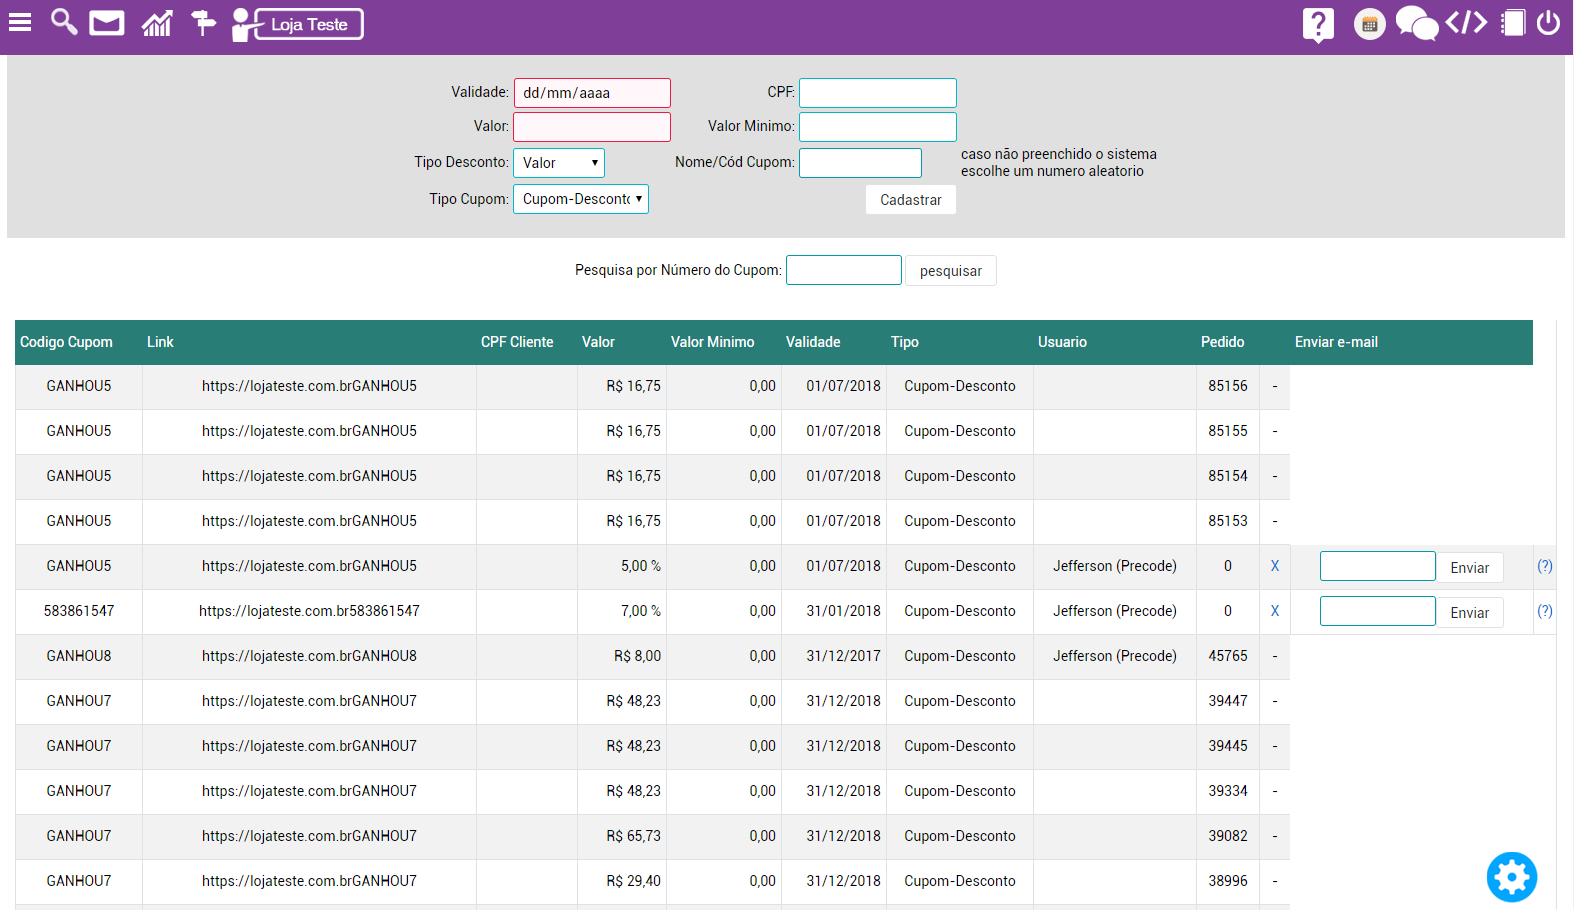Click the 583861547 coupon code cell
Viewport: 1574px width, 910px height.
(x=79, y=611)
